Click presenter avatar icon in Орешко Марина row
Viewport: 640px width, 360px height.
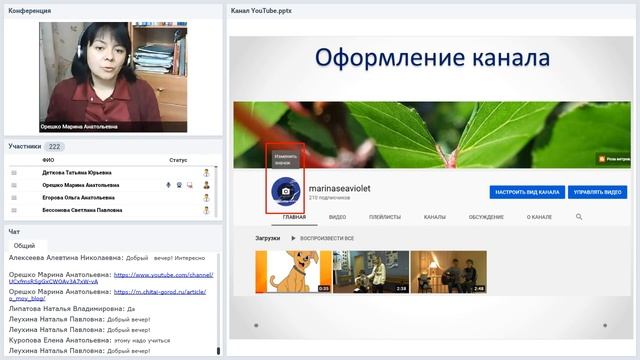pyautogui.click(x=207, y=185)
